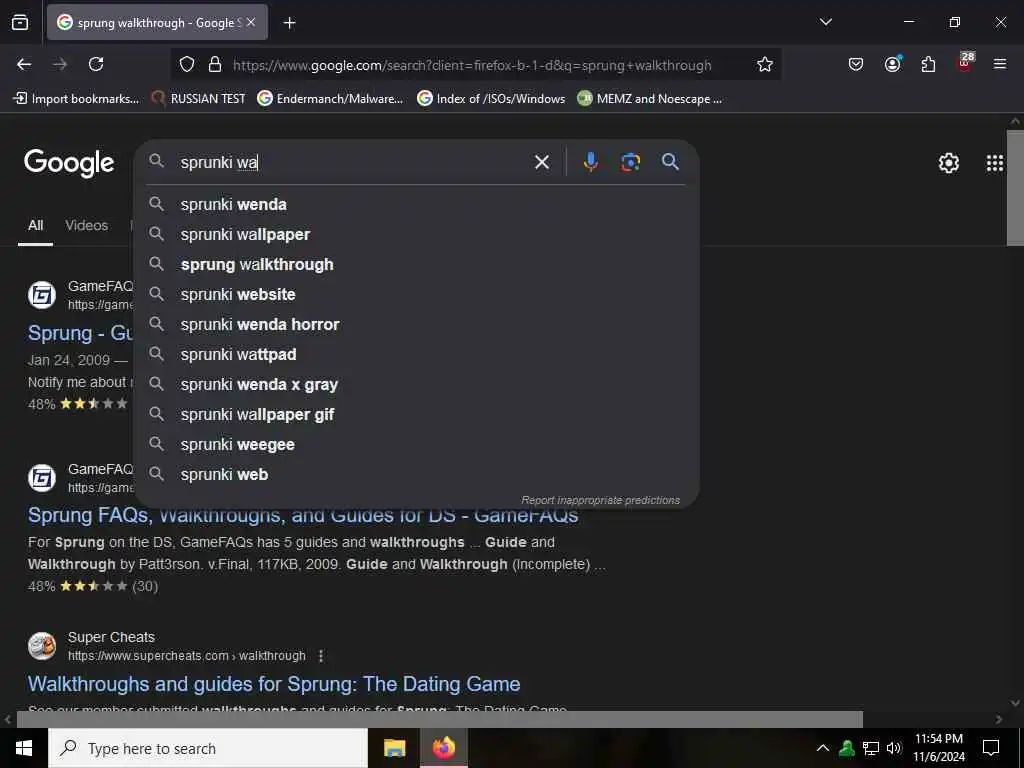Open the Google apps grid

tap(995, 163)
